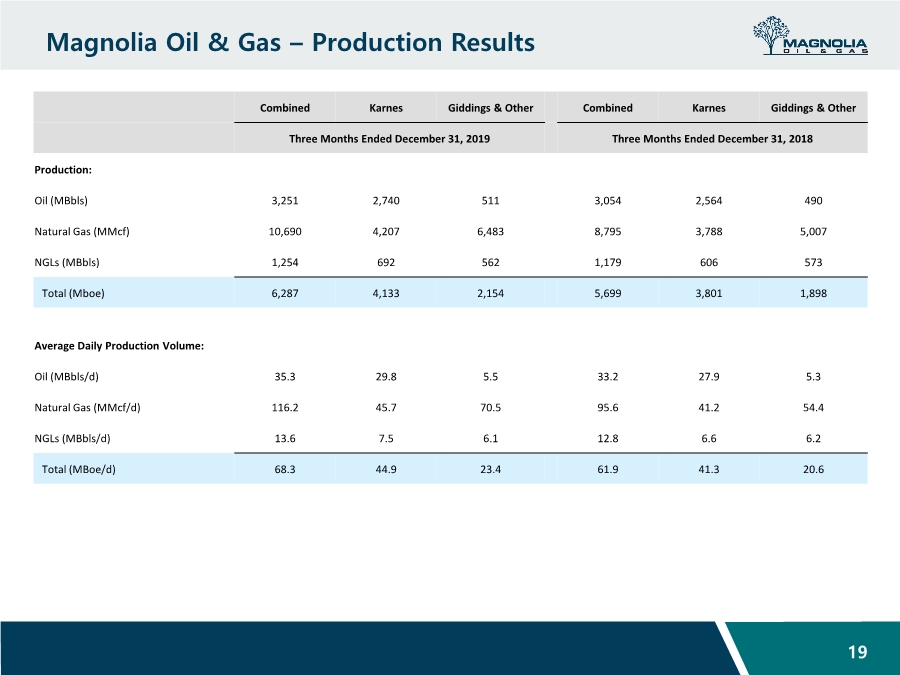
Task: Click the NGLs value 1,179
Action: (x=608, y=262)
